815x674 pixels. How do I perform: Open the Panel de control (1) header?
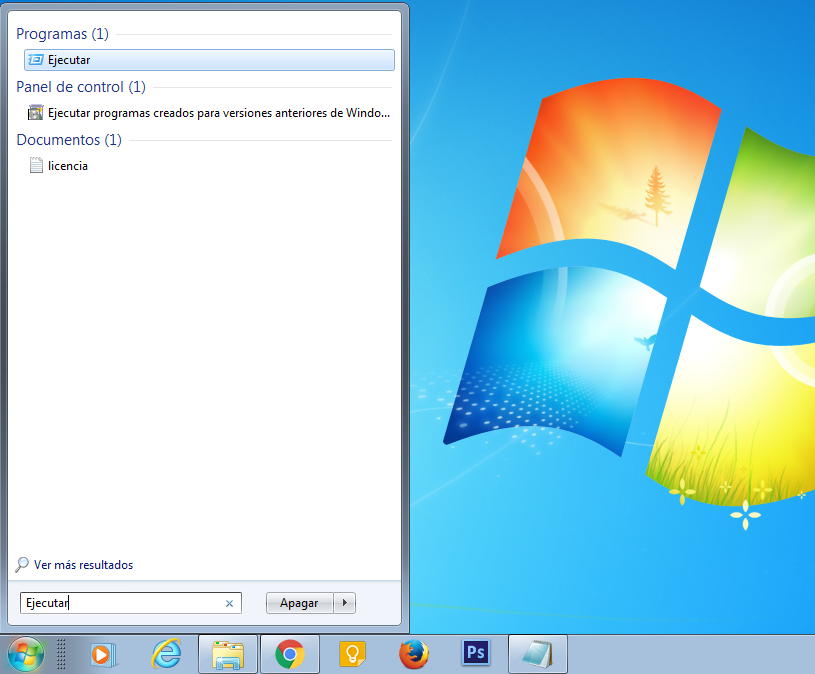click(x=81, y=87)
